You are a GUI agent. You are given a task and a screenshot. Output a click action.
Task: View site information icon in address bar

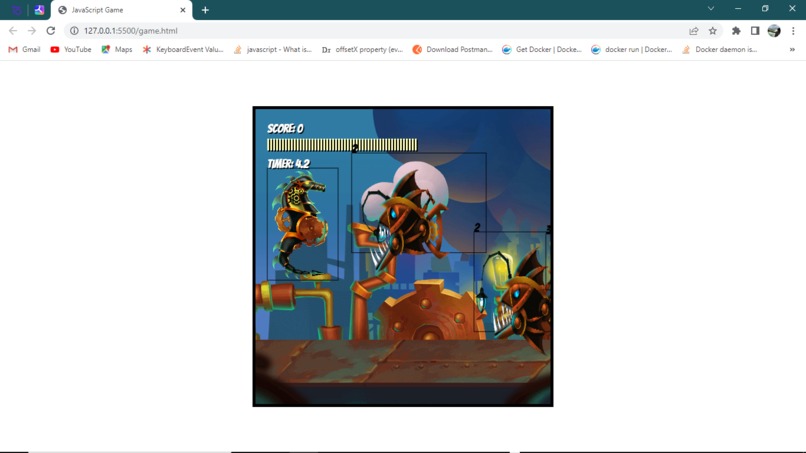coord(74,31)
